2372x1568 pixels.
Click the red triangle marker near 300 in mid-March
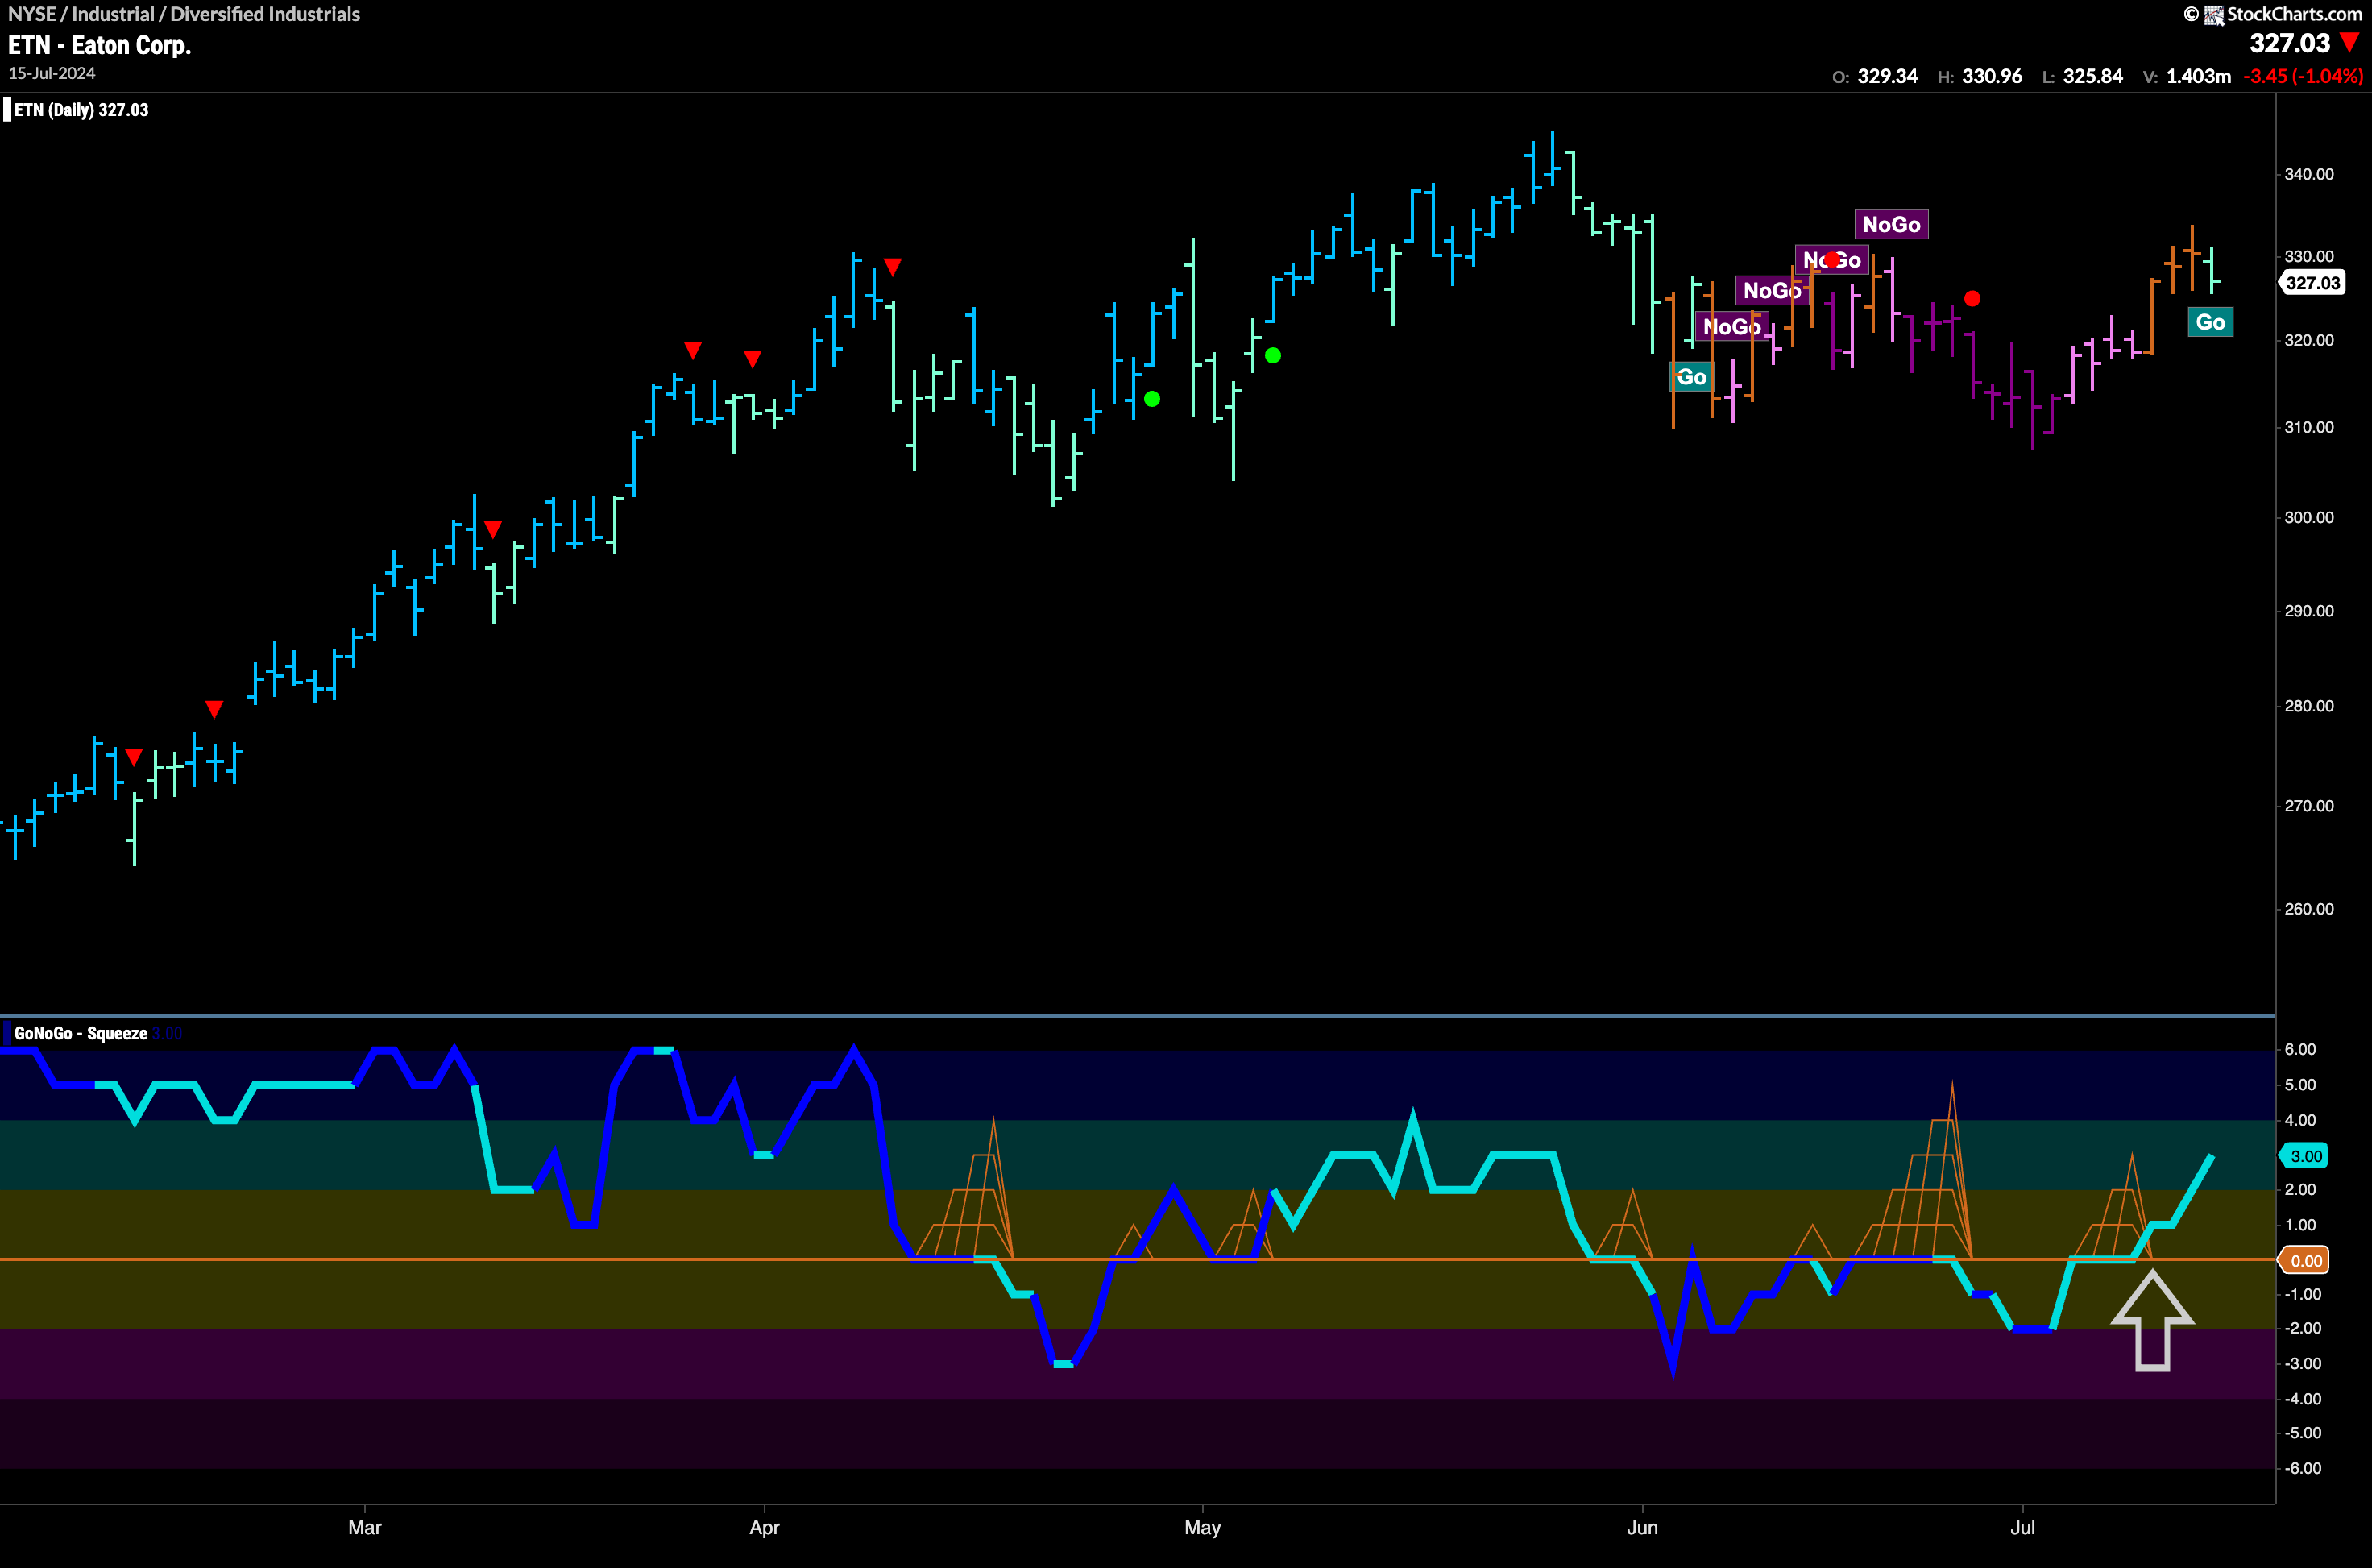(x=493, y=529)
